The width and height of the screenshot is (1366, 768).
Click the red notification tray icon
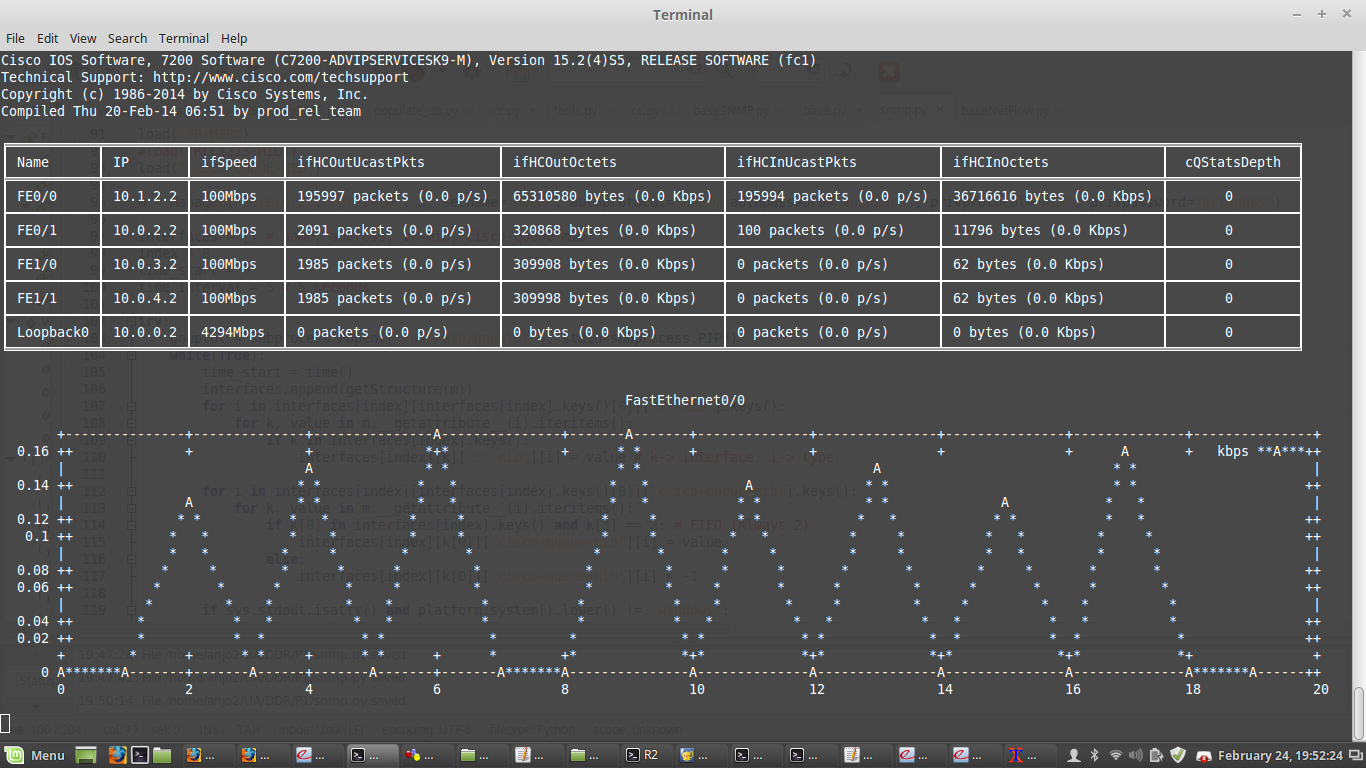tap(1204, 756)
